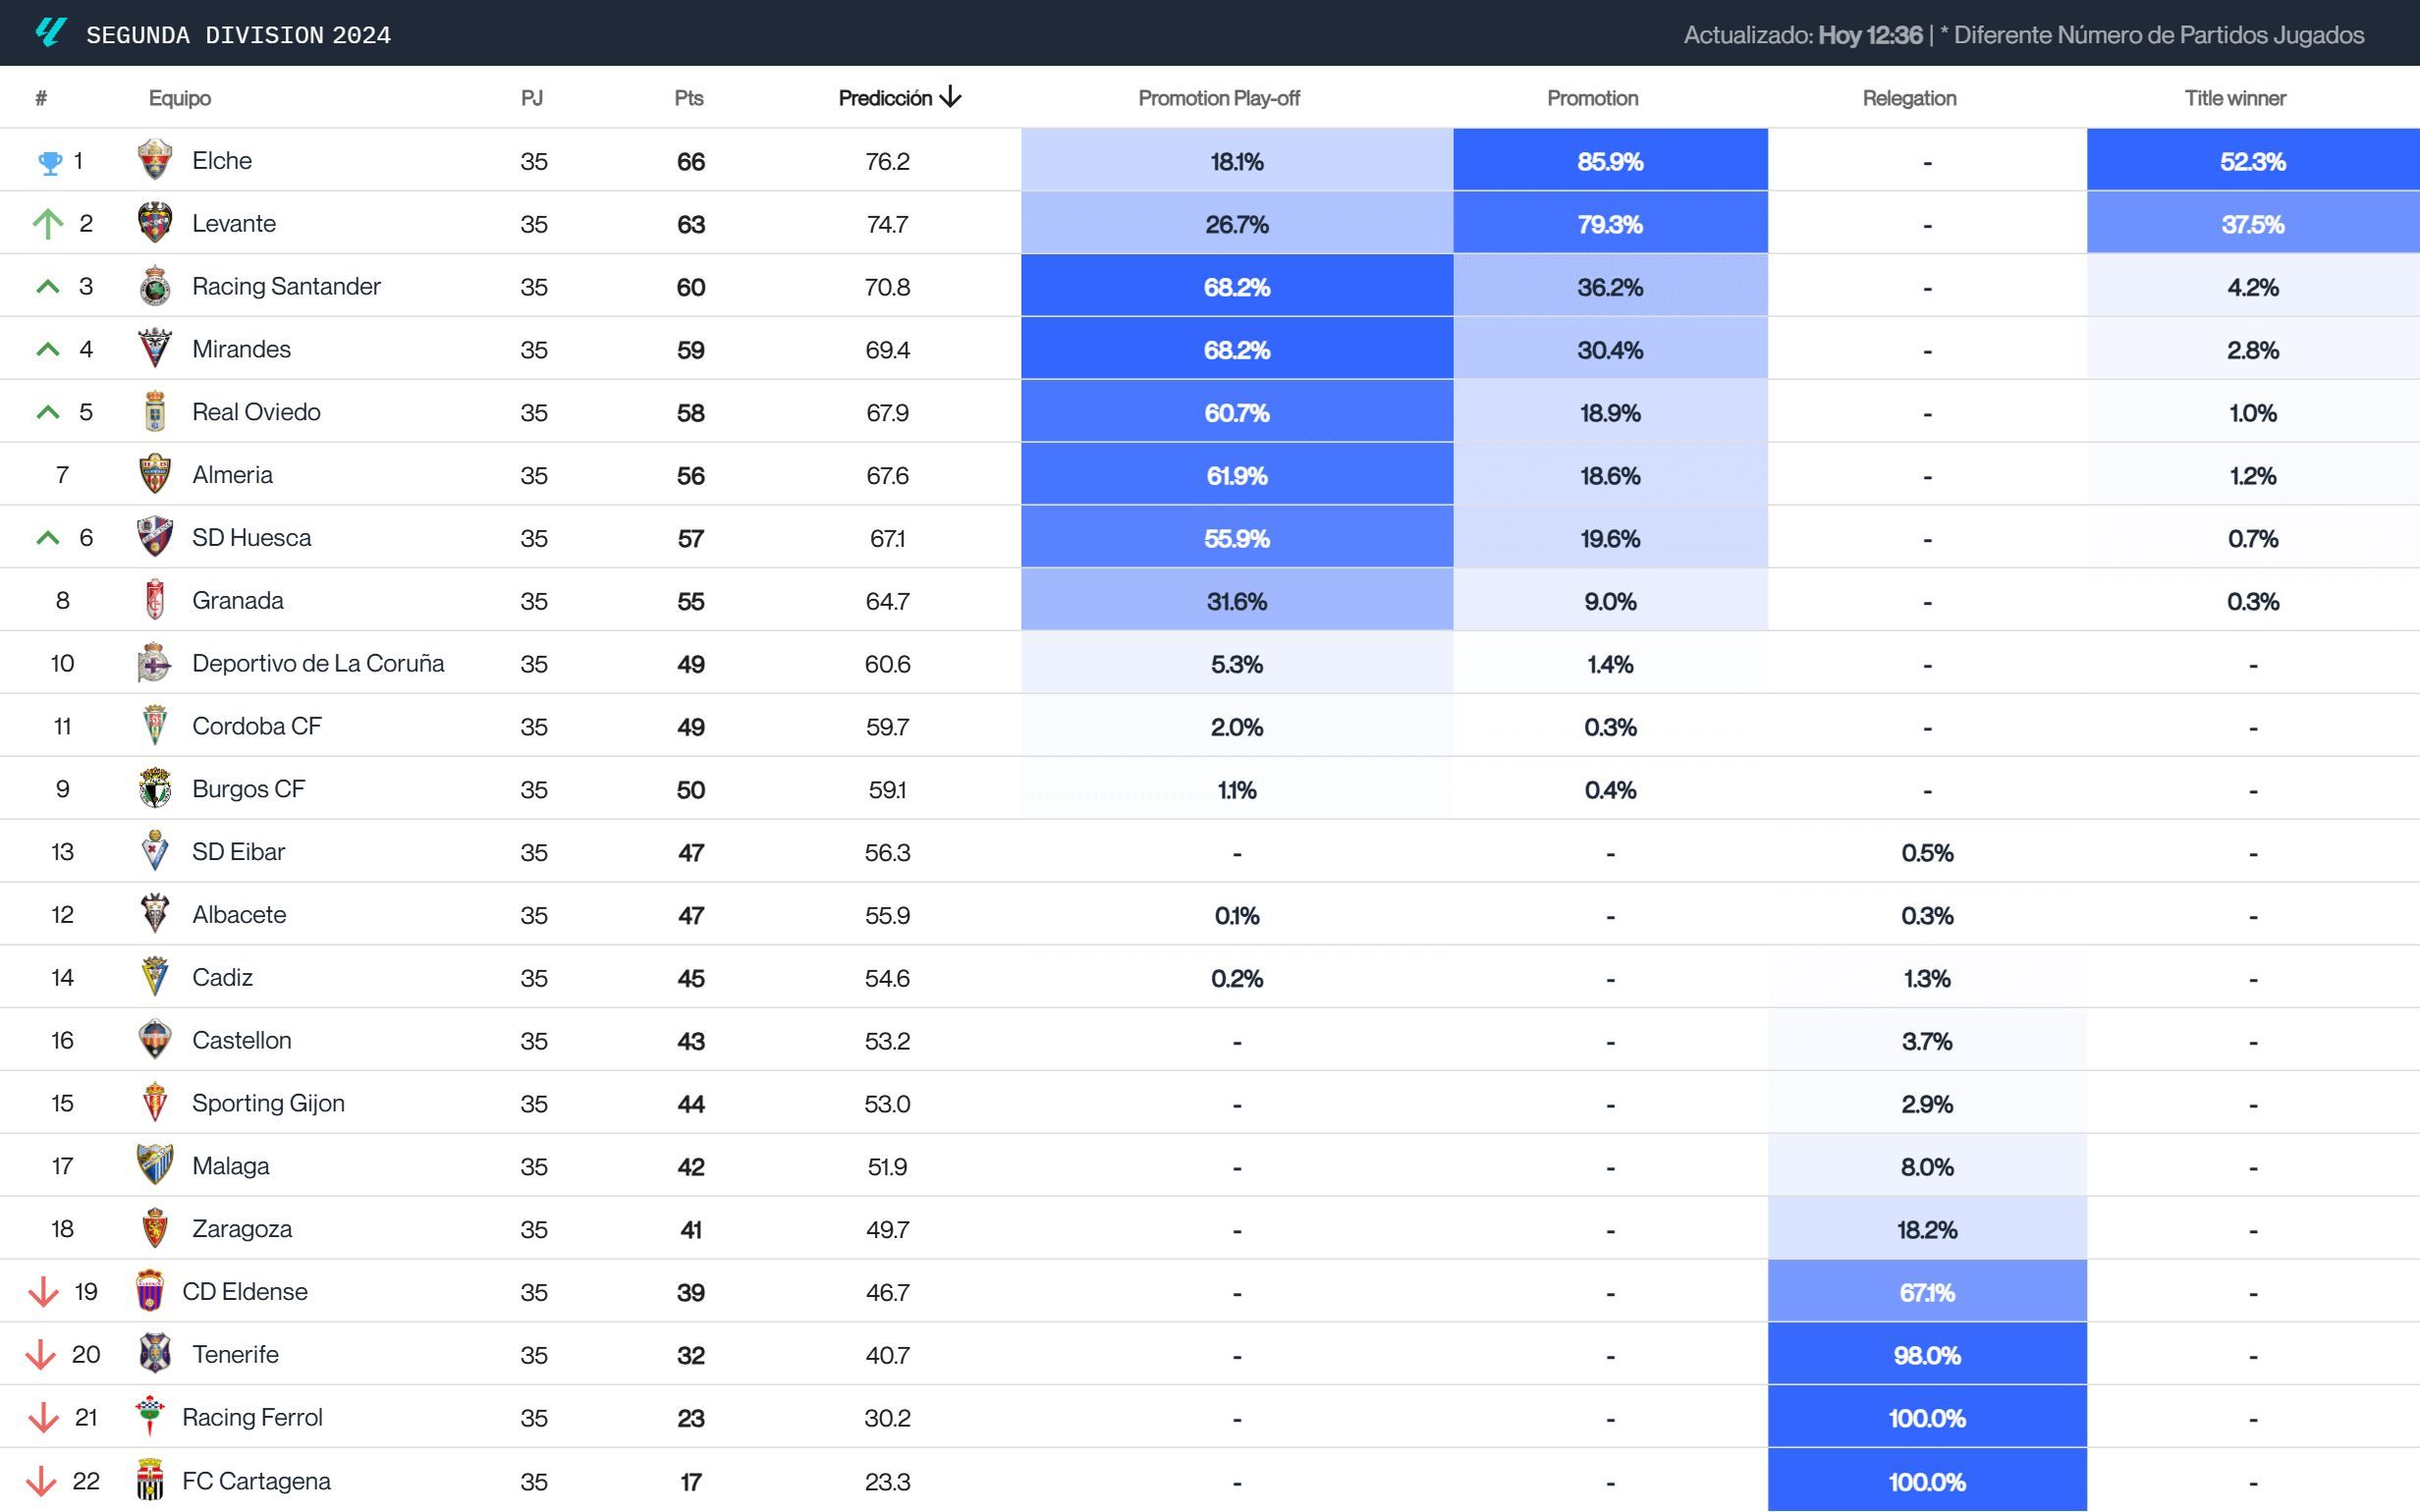Click the FC Cartagena club badge
Viewport: 2420px width, 1512px height.
click(155, 1480)
